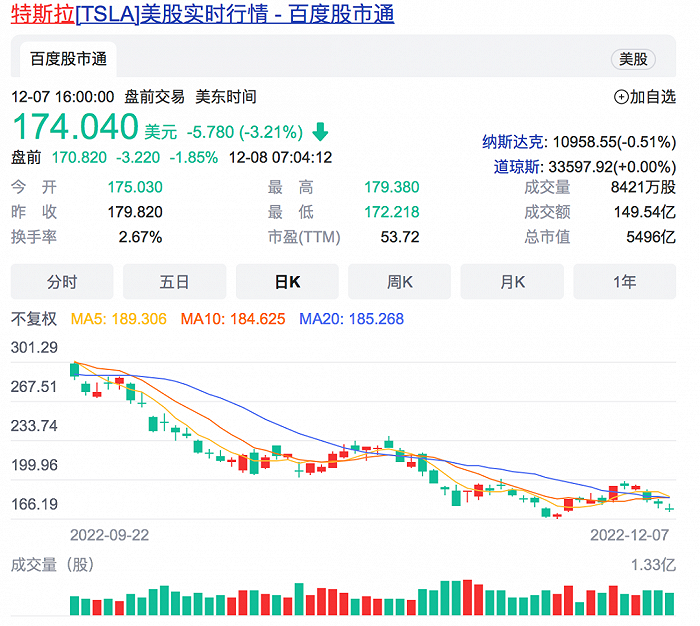The height and width of the screenshot is (626, 700).
Task: Click the green down arrow price indicator
Action: point(320,132)
